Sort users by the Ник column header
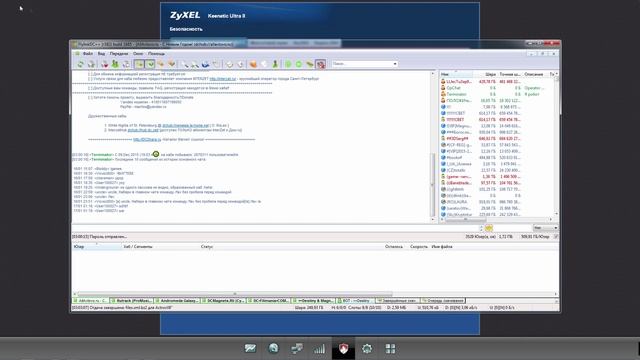Screen dimensions: 640x360 tap(456, 74)
